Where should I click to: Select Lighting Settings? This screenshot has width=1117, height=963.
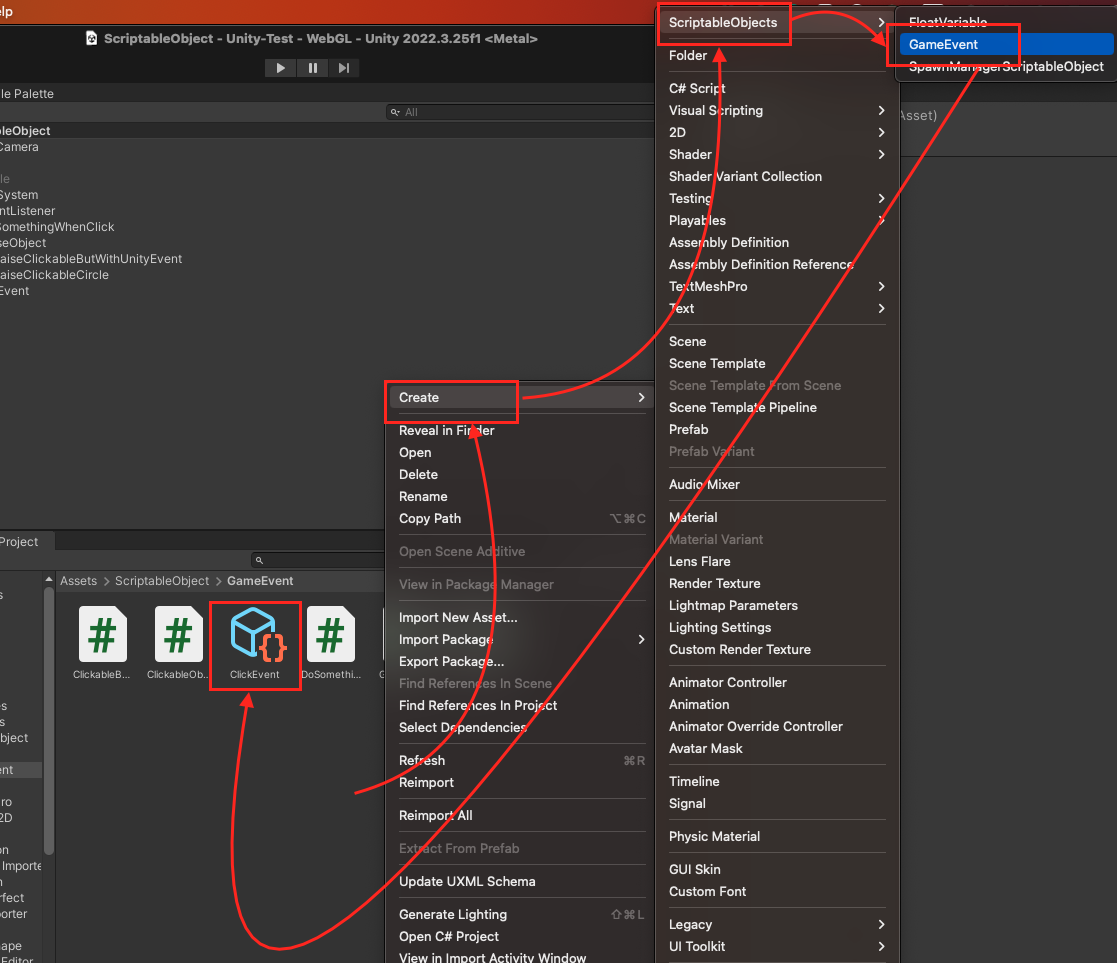(x=776, y=628)
